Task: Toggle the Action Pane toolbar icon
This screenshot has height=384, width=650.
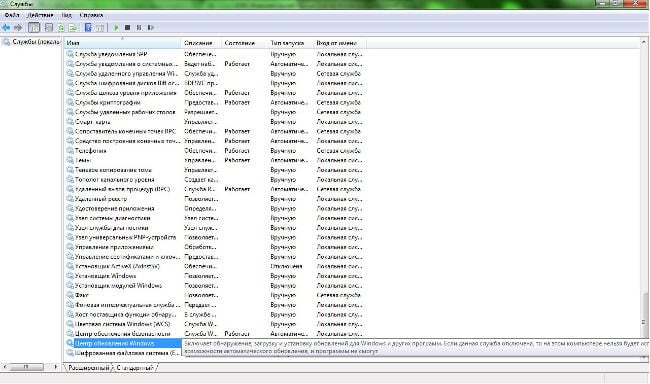Action: 100,28
